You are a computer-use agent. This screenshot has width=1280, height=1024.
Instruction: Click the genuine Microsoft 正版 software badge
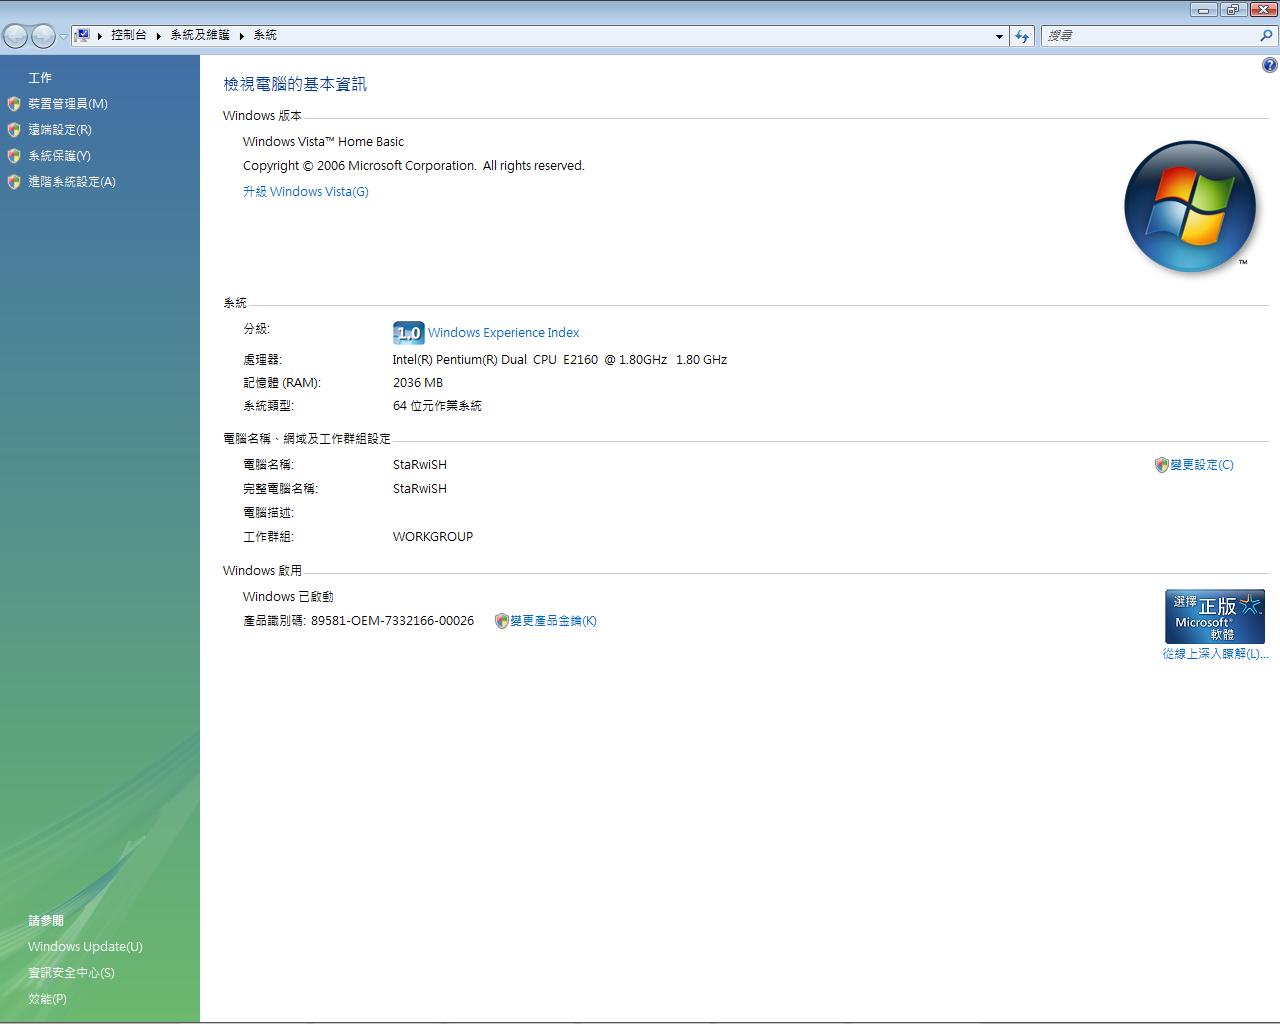[x=1214, y=616]
